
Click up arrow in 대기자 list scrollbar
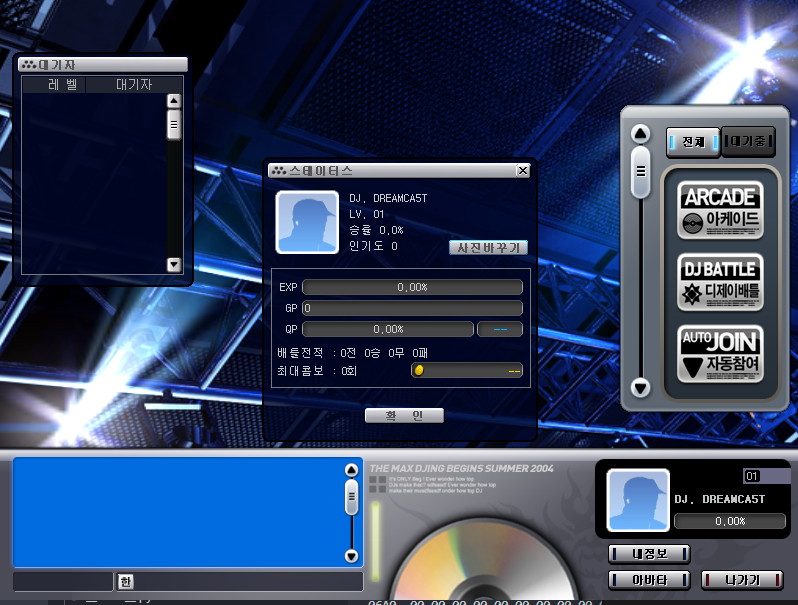tap(174, 101)
